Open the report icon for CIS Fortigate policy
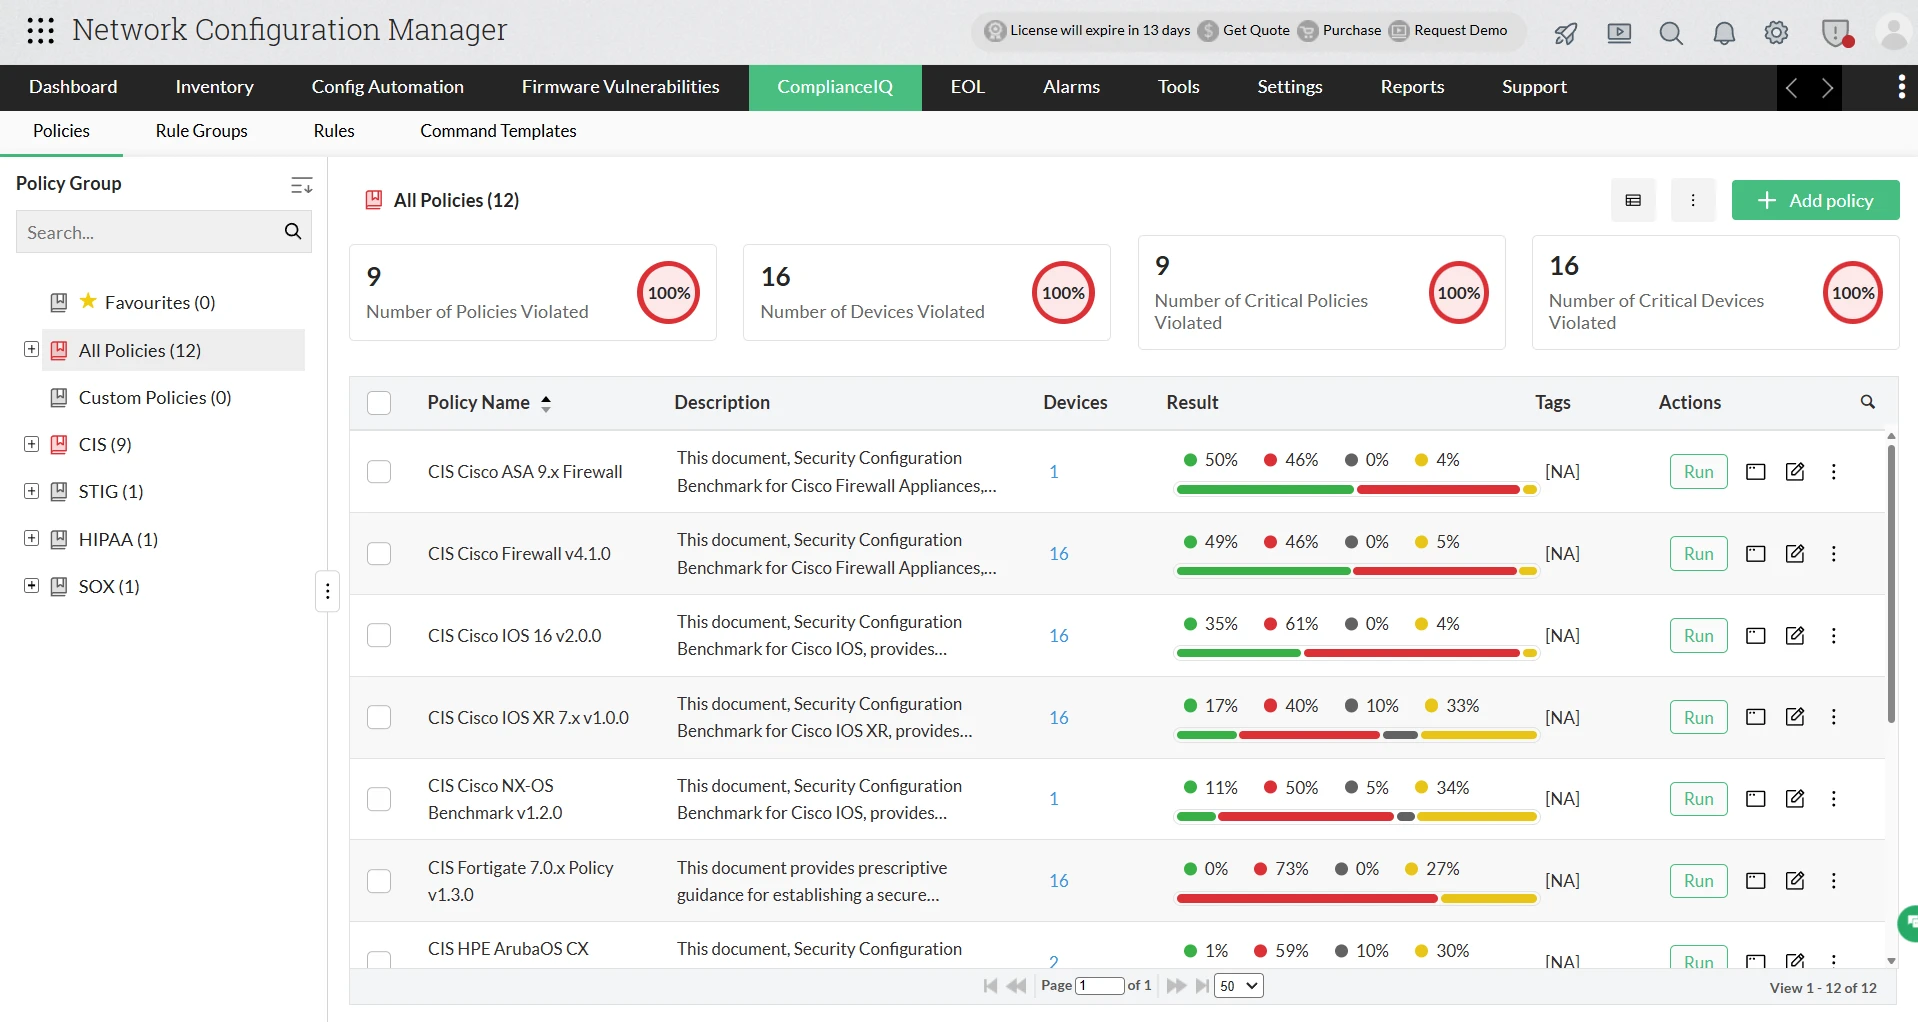Viewport: 1918px width, 1022px height. point(1756,881)
